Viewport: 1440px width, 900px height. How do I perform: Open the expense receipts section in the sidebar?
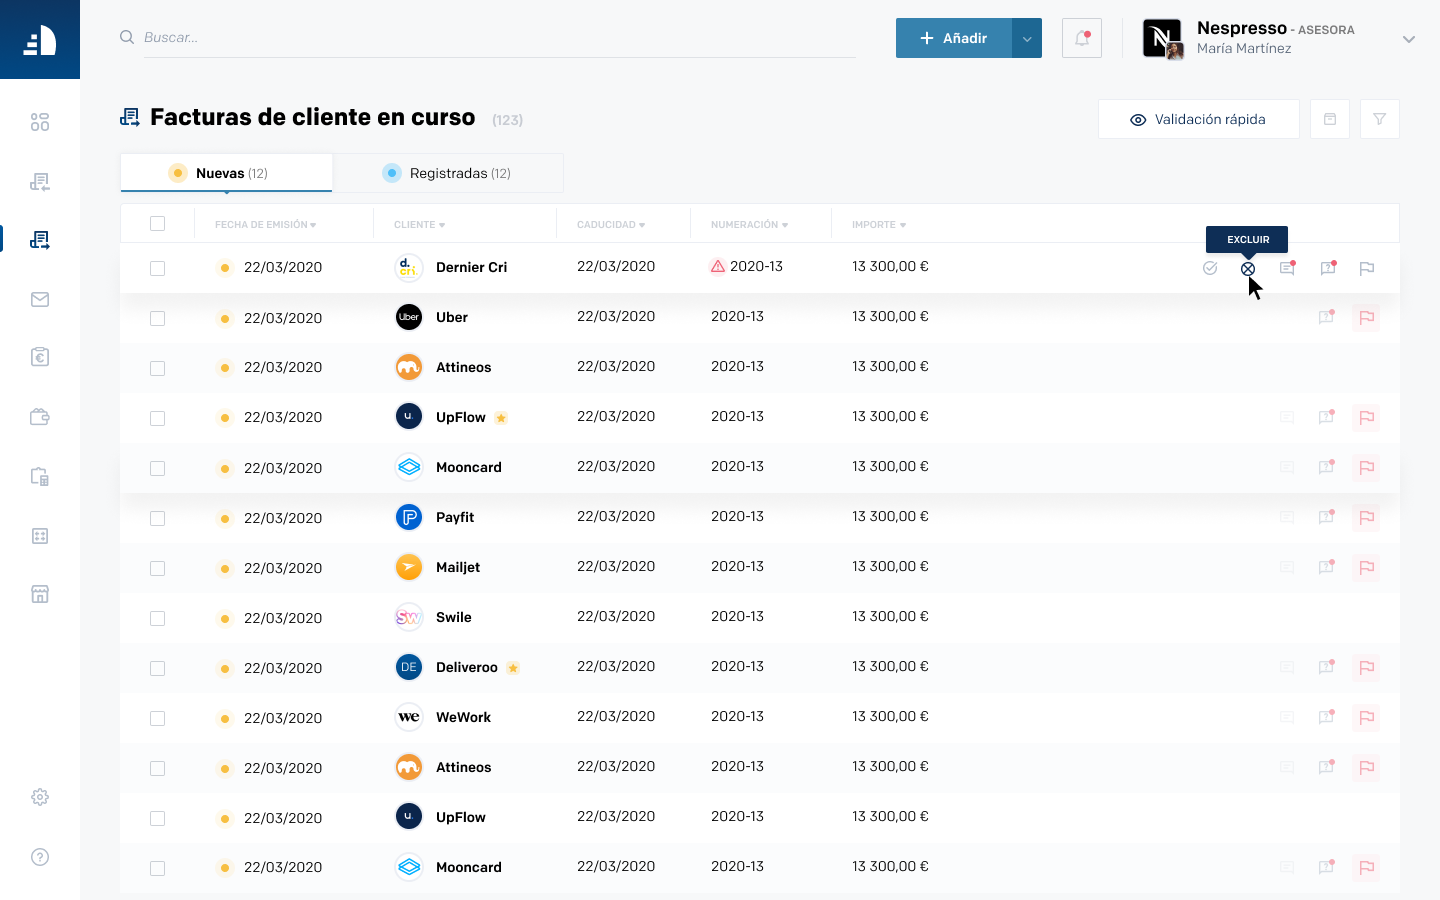point(40,417)
